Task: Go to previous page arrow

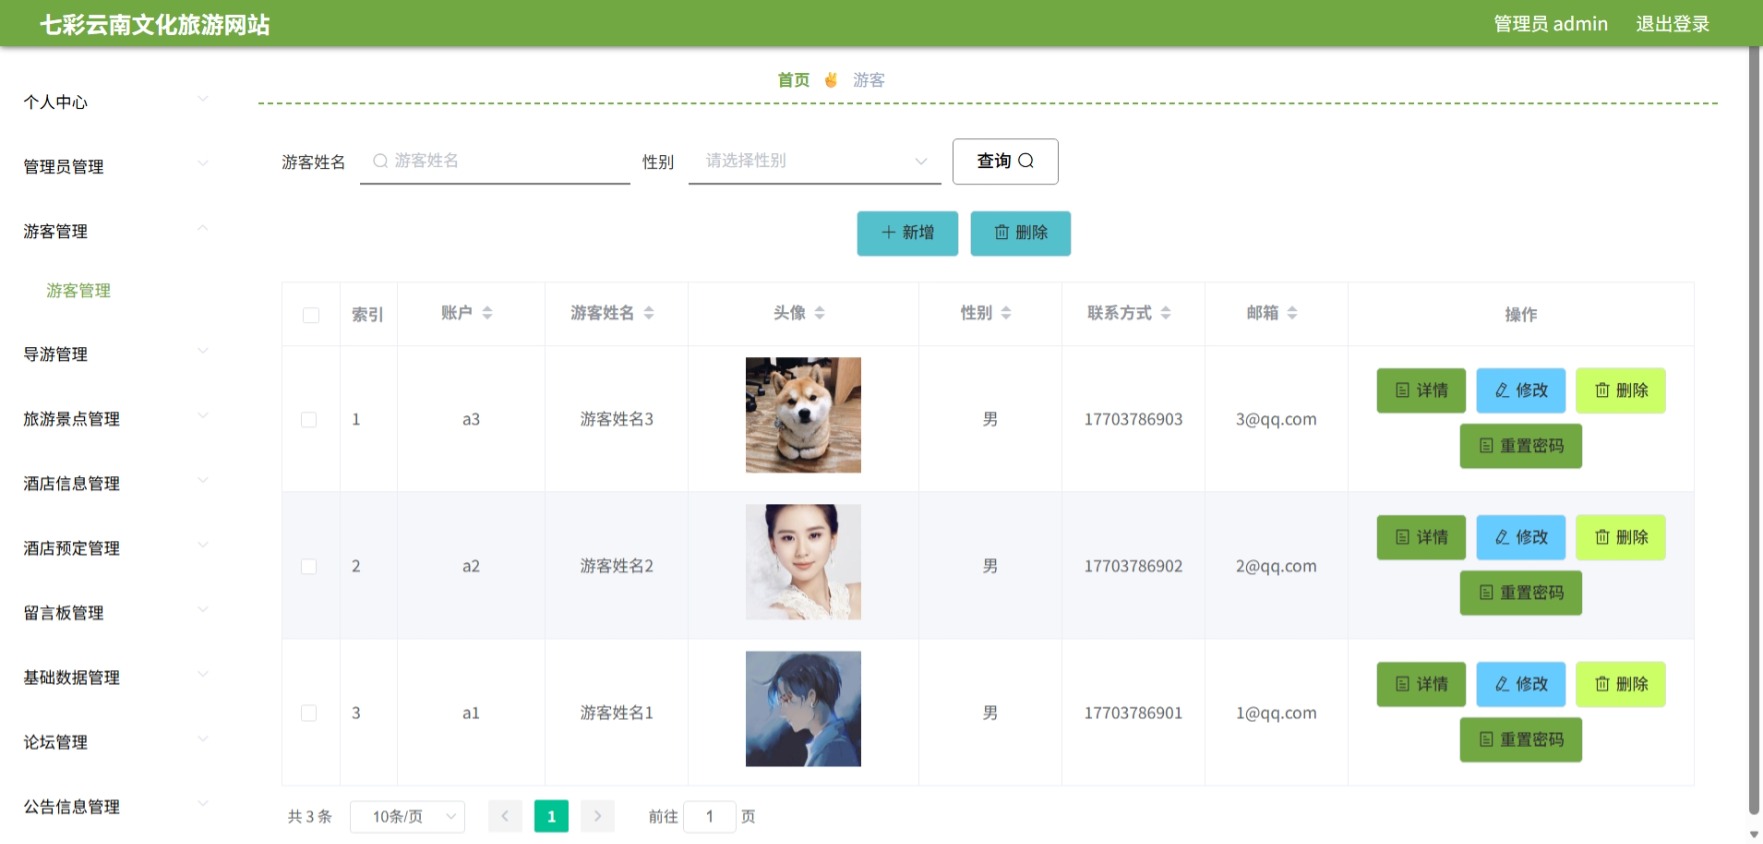Action: tap(505, 816)
